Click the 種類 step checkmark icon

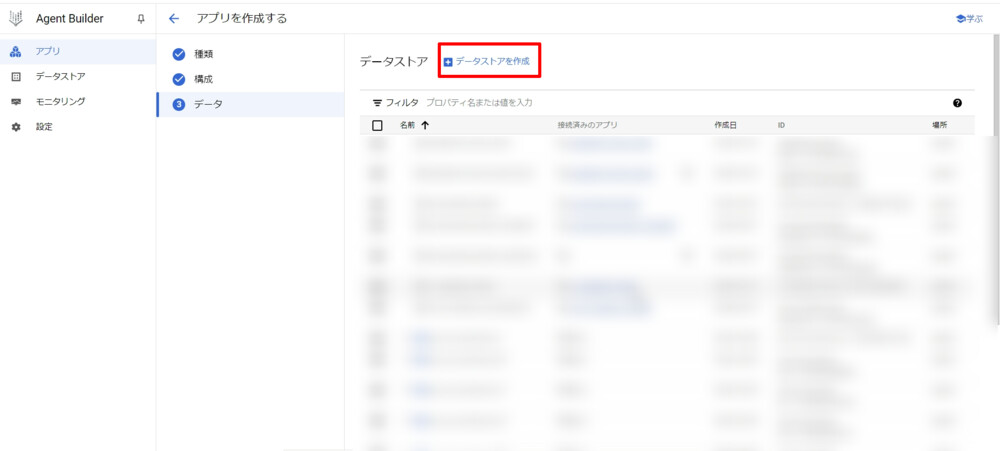click(179, 54)
